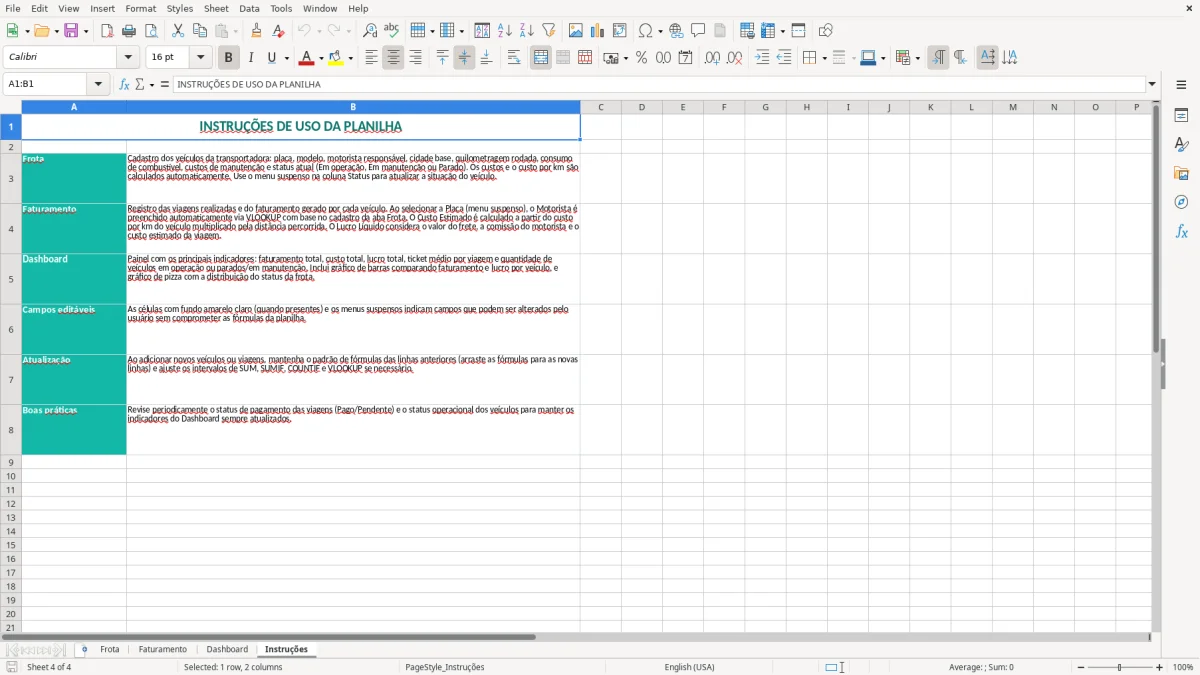The image size is (1200, 675).
Task: Open Draw Functions shapes icon
Action: point(826,31)
